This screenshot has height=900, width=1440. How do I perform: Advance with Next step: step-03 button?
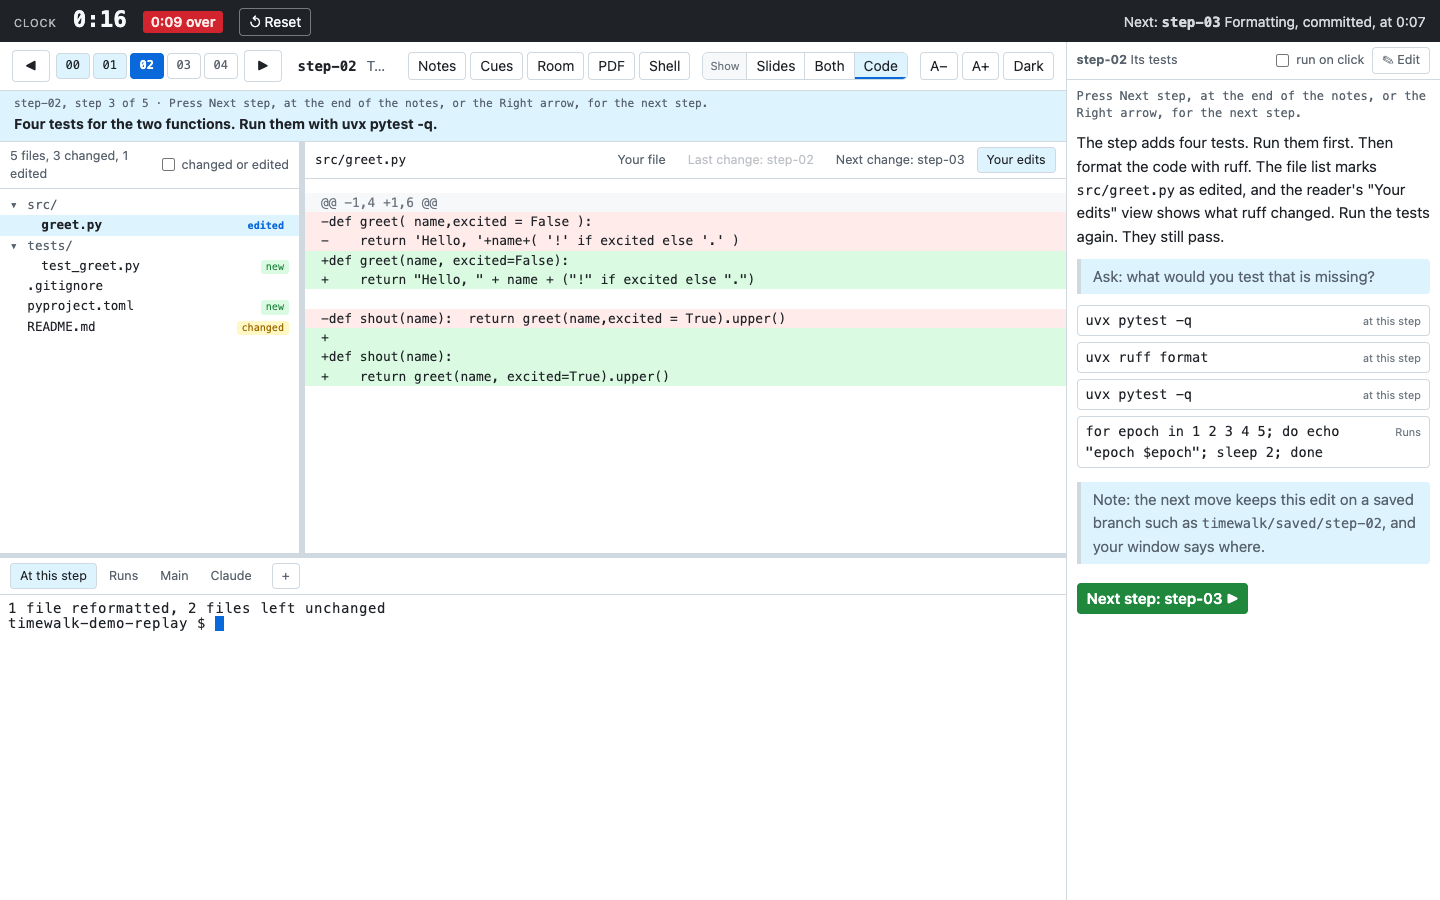1162,599
